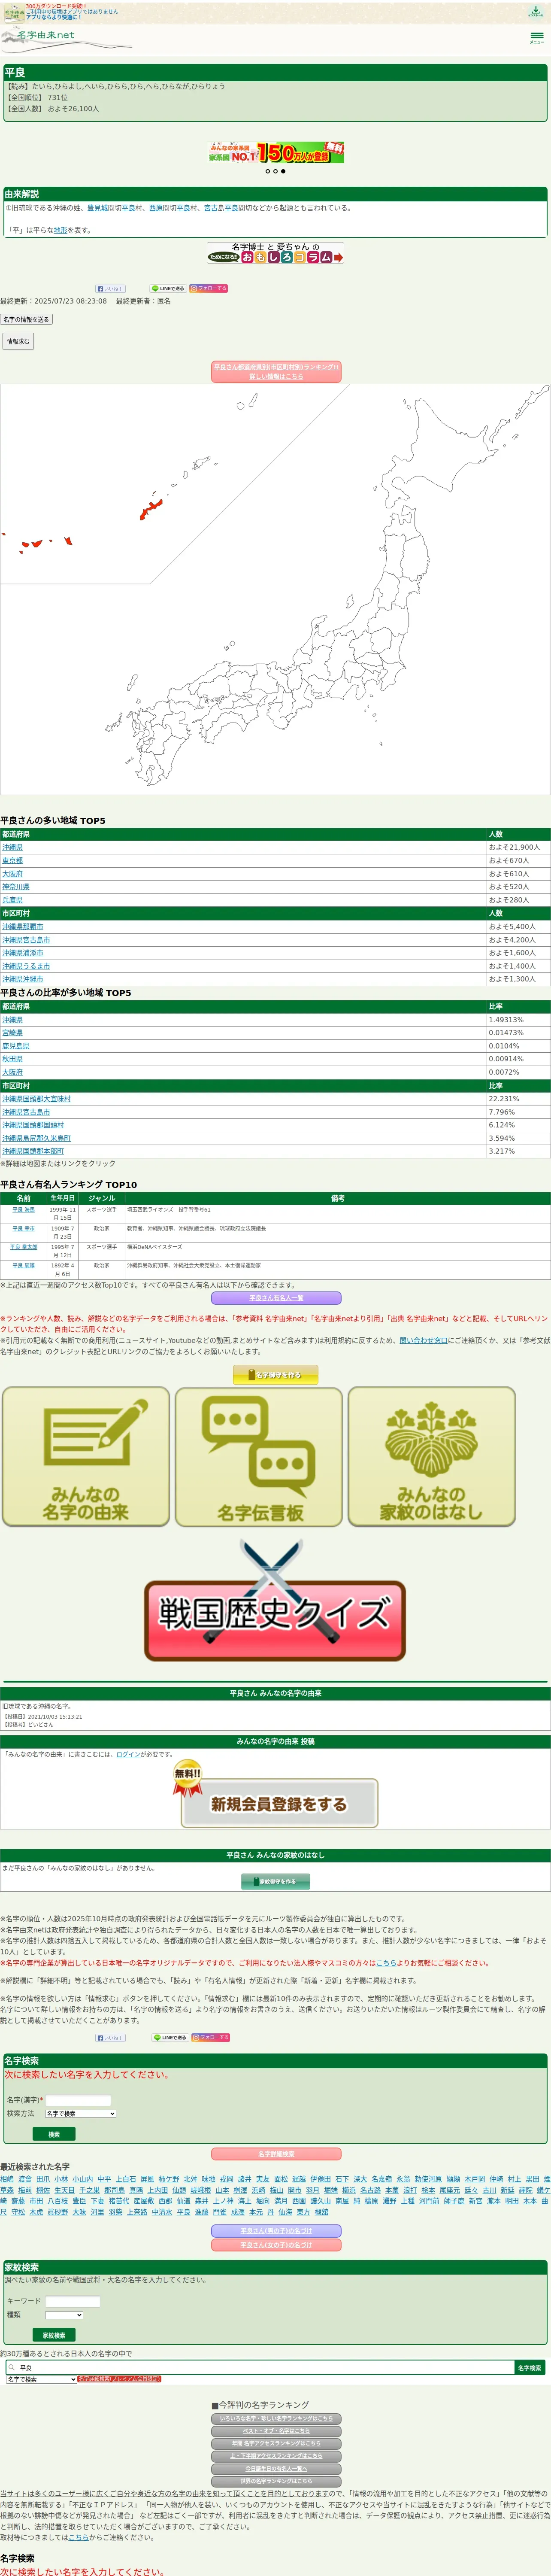Follow the 豊見城 link in 由来解説

(97, 208)
